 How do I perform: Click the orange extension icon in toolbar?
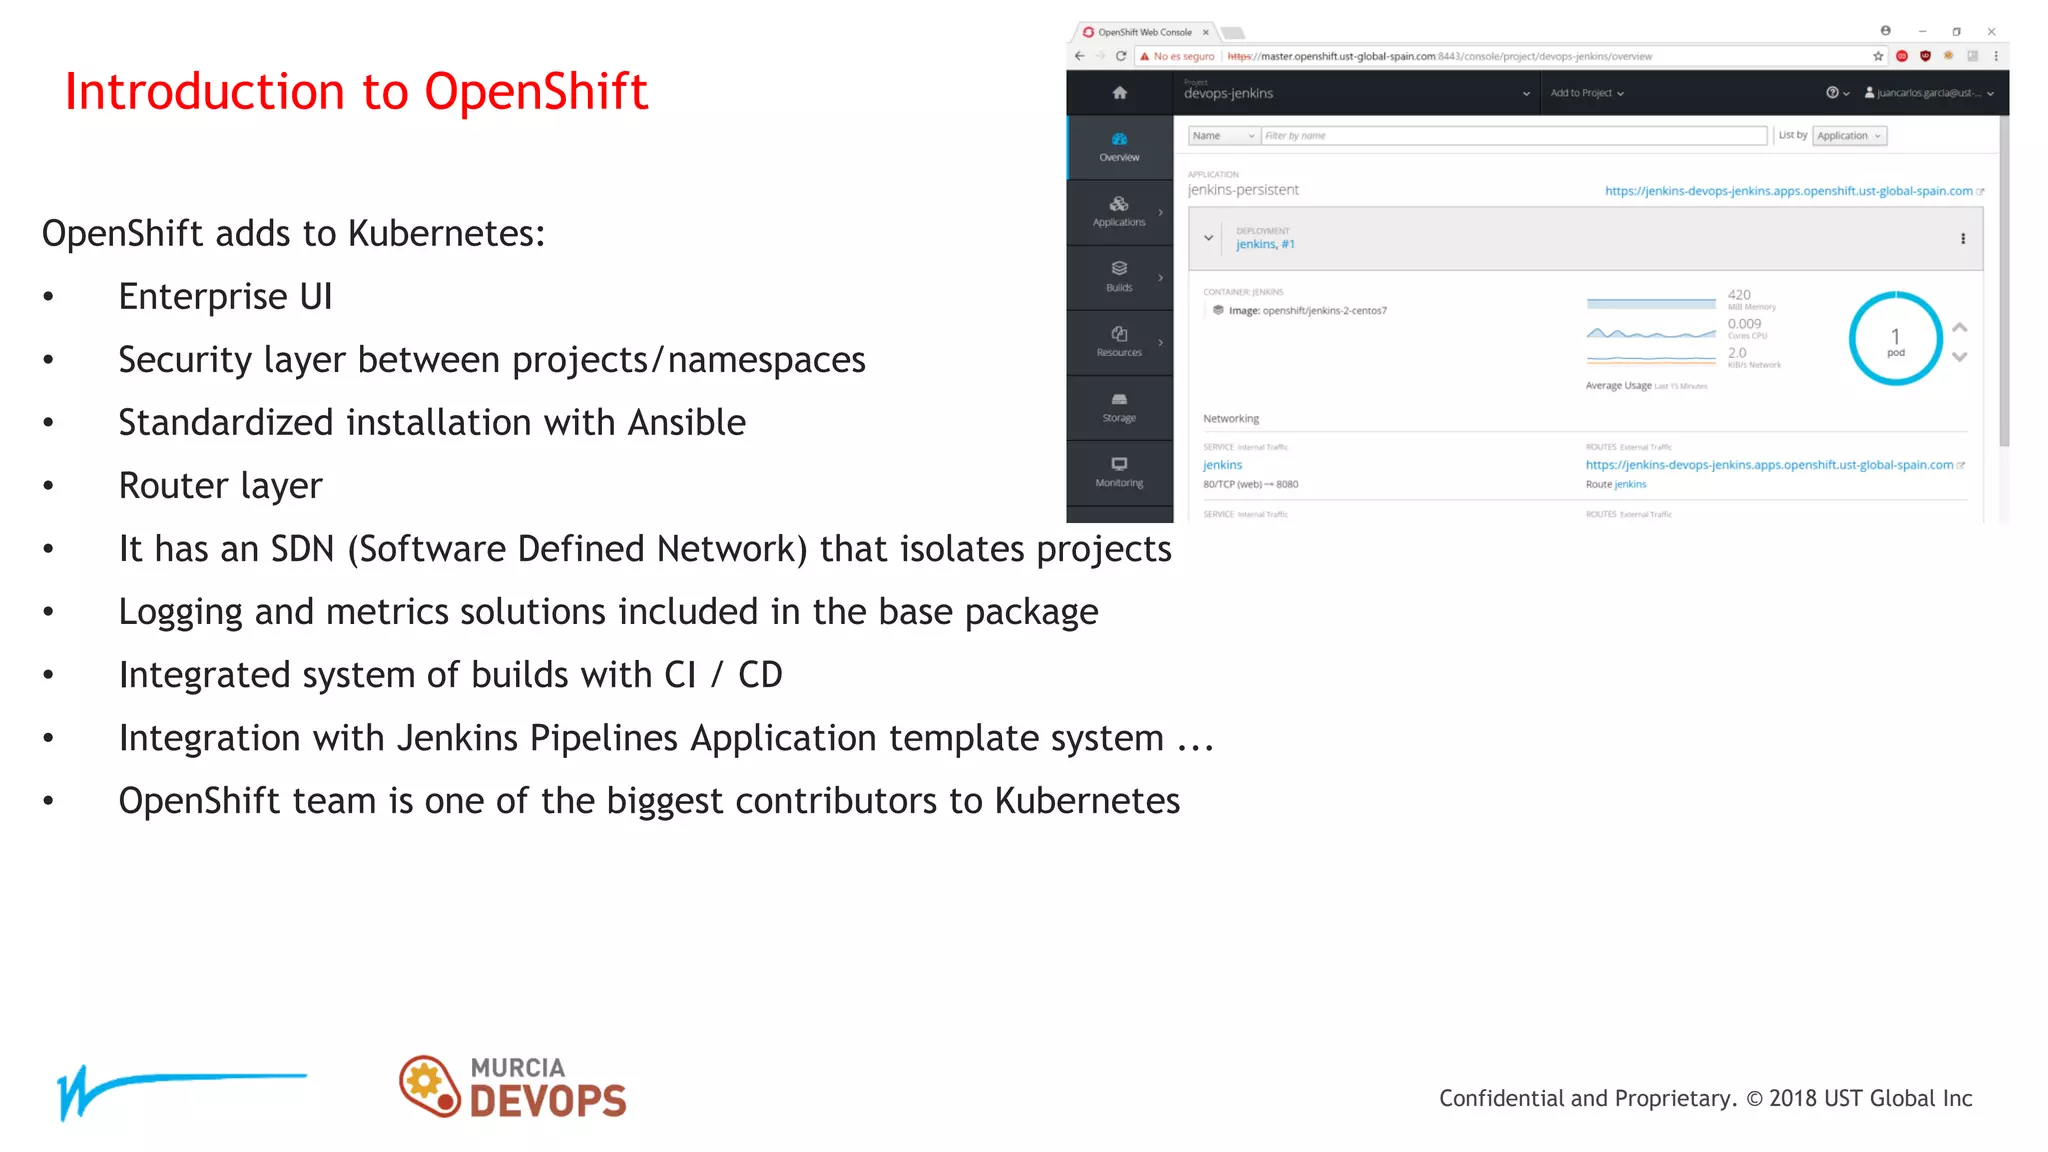1948,56
